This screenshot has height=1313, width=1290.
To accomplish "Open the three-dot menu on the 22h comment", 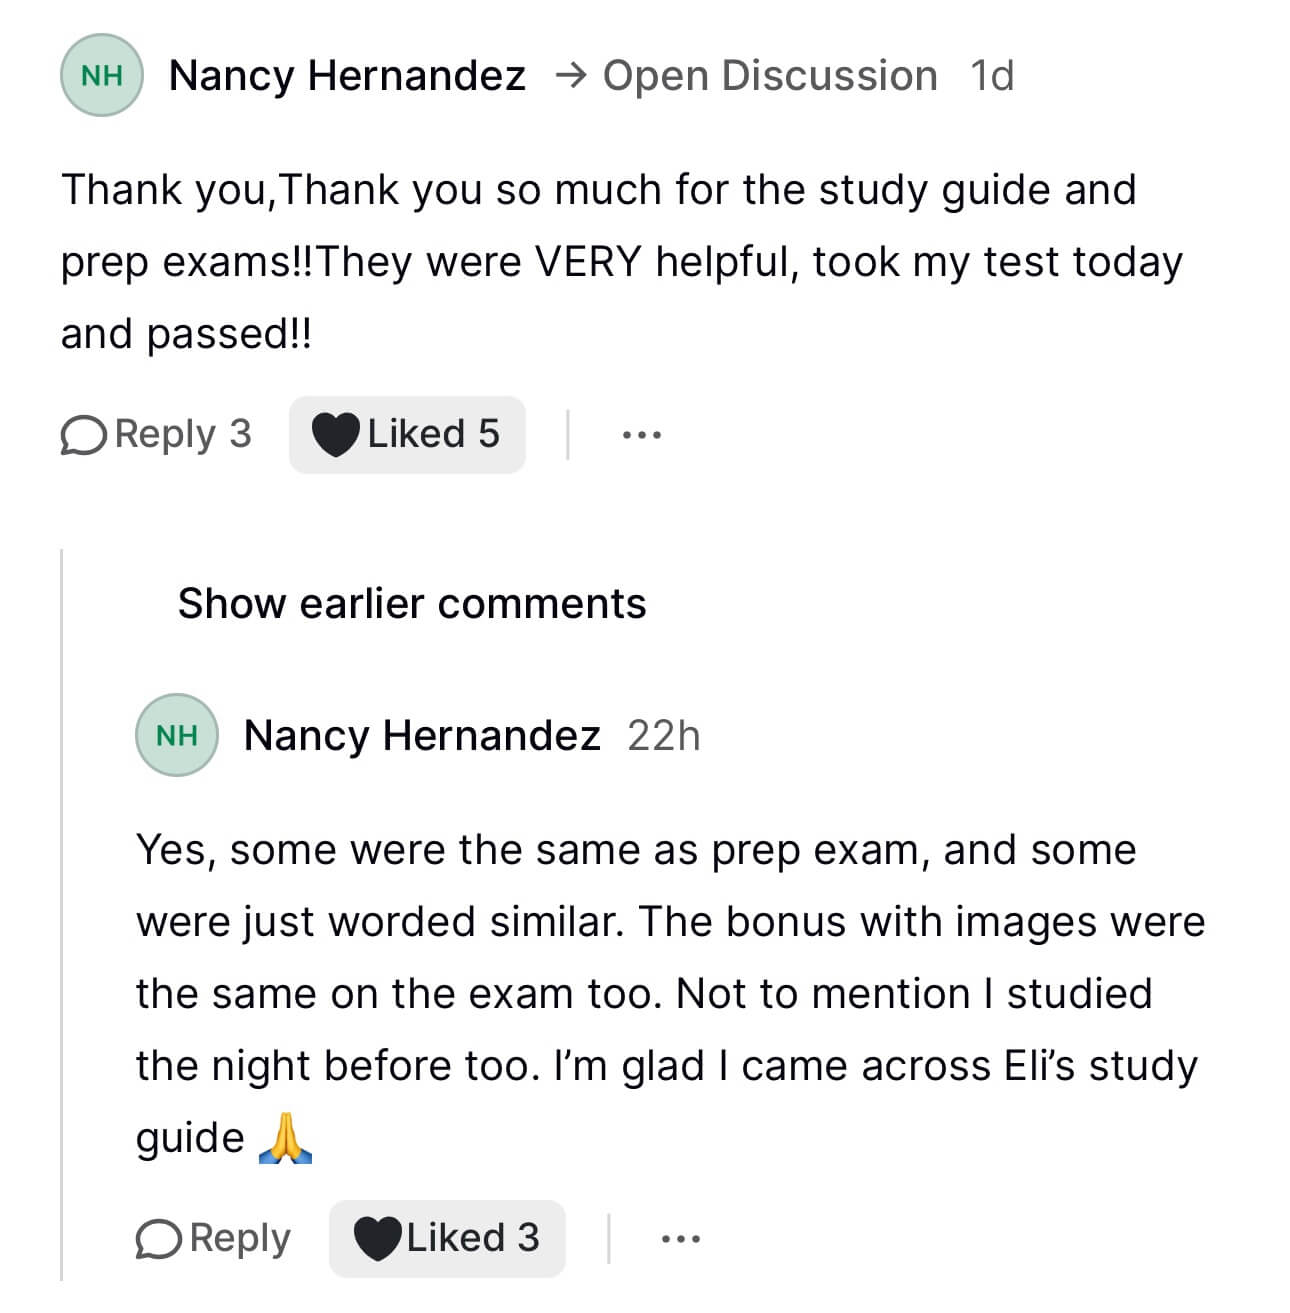I will point(681,1239).
